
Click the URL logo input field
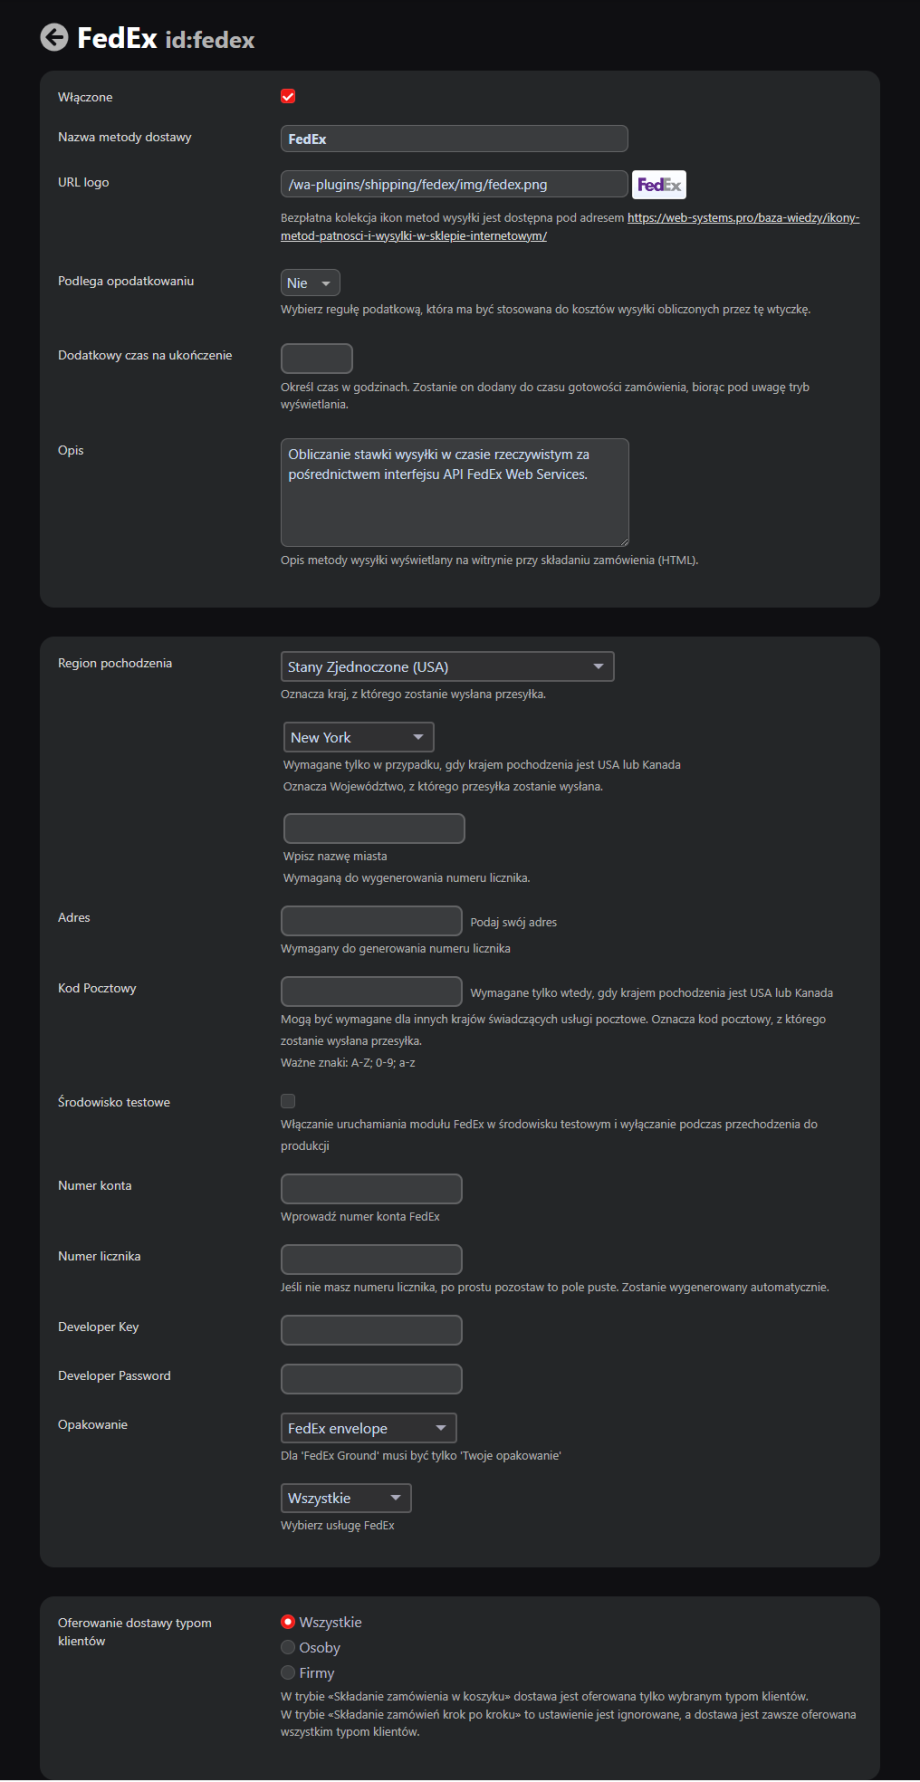click(454, 184)
